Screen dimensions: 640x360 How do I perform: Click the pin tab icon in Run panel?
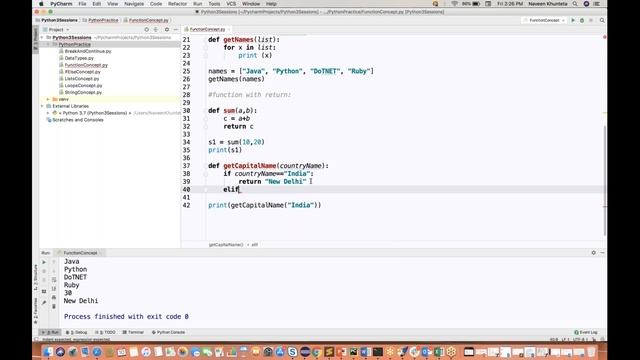44,302
